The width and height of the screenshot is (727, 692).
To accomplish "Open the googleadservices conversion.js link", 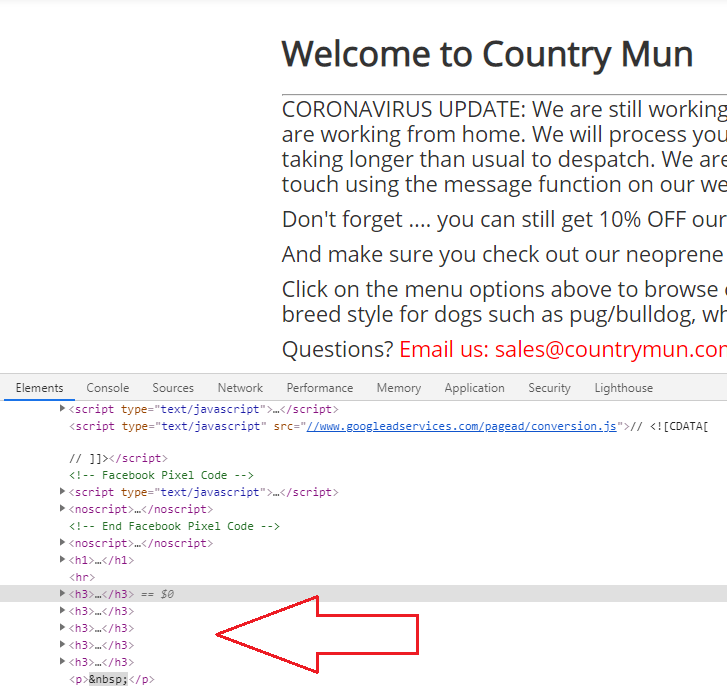I will (x=461, y=426).
